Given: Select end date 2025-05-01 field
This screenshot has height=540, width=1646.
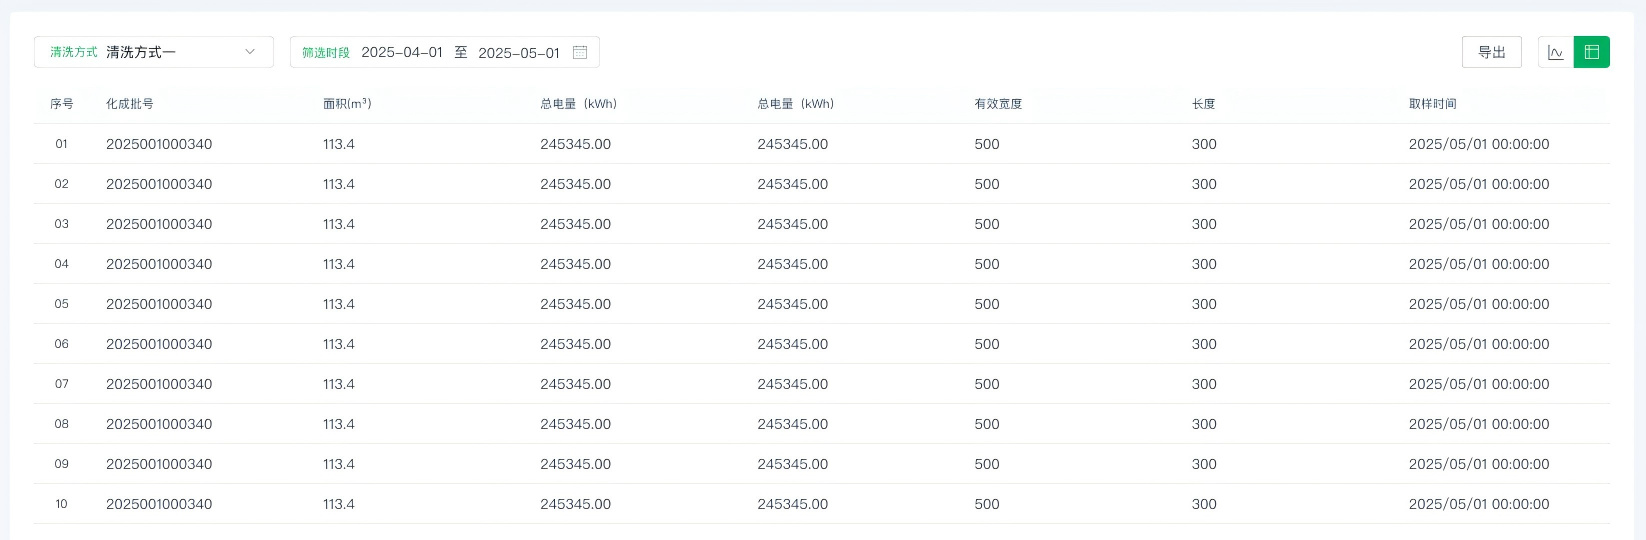Looking at the screenshot, I should click(x=519, y=52).
